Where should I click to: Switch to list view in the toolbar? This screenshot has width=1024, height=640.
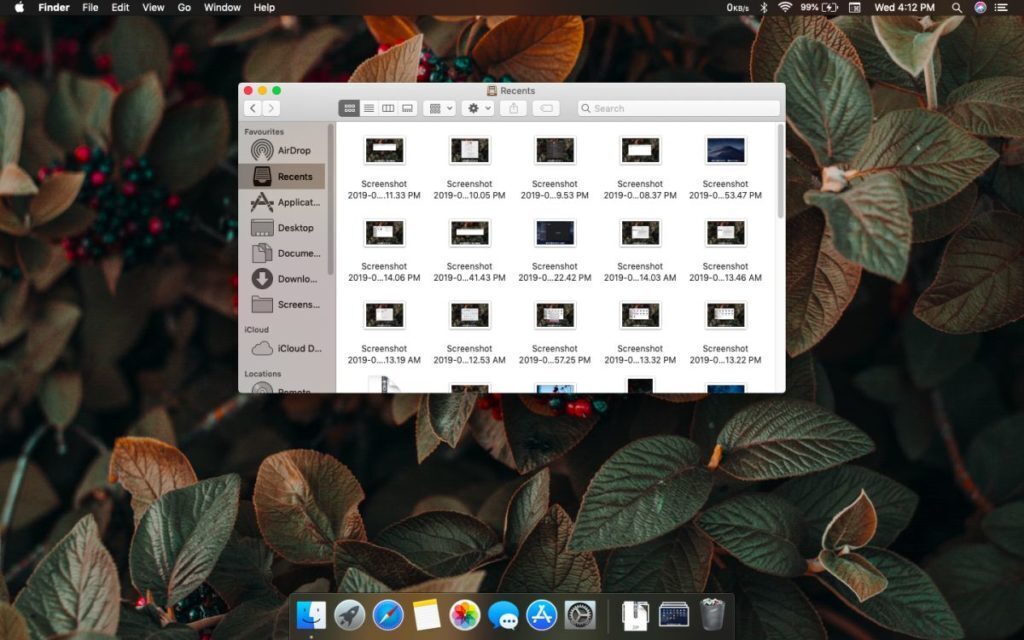pos(367,108)
